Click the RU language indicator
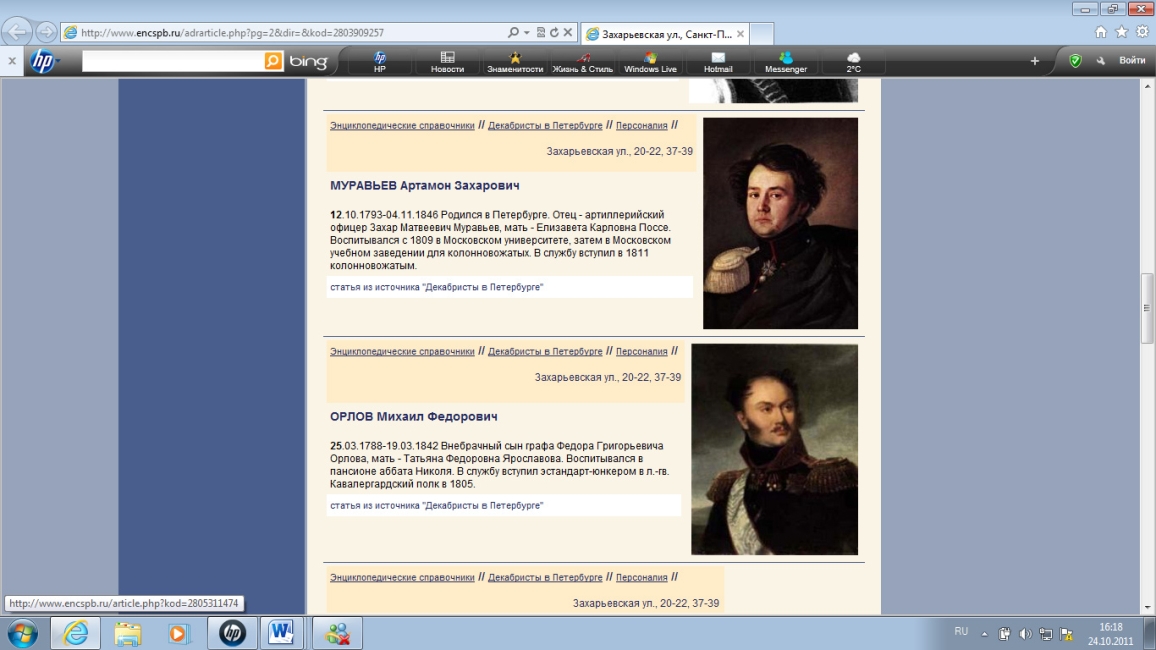The height and width of the screenshot is (650, 1156). coord(961,632)
